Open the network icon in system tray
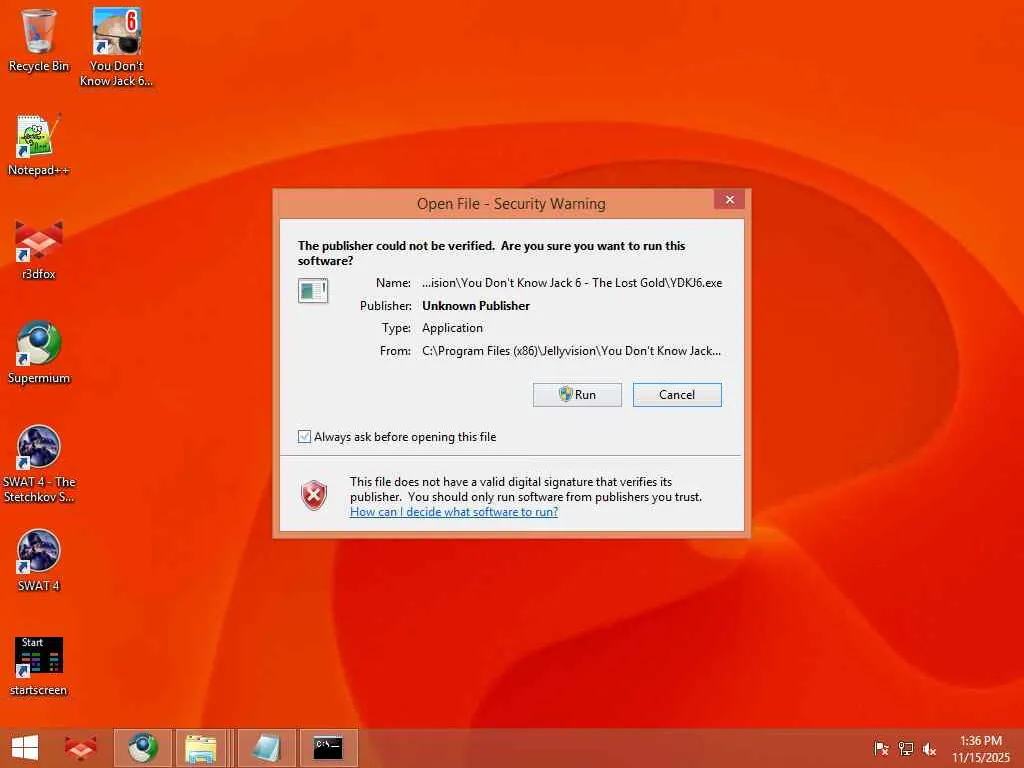Image resolution: width=1024 pixels, height=768 pixels. (x=906, y=748)
